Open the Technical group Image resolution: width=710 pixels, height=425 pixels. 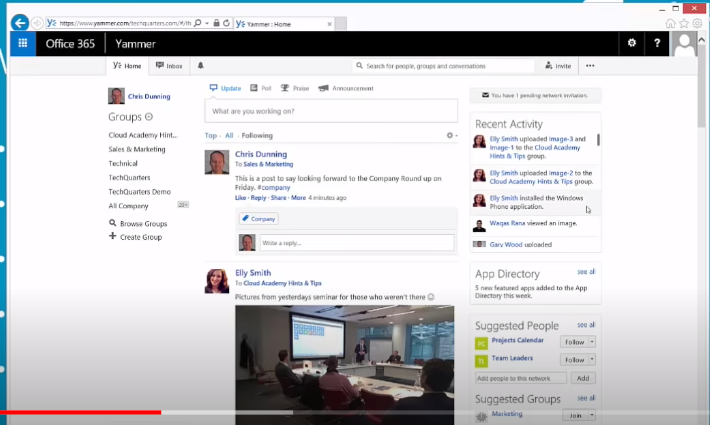(x=123, y=163)
